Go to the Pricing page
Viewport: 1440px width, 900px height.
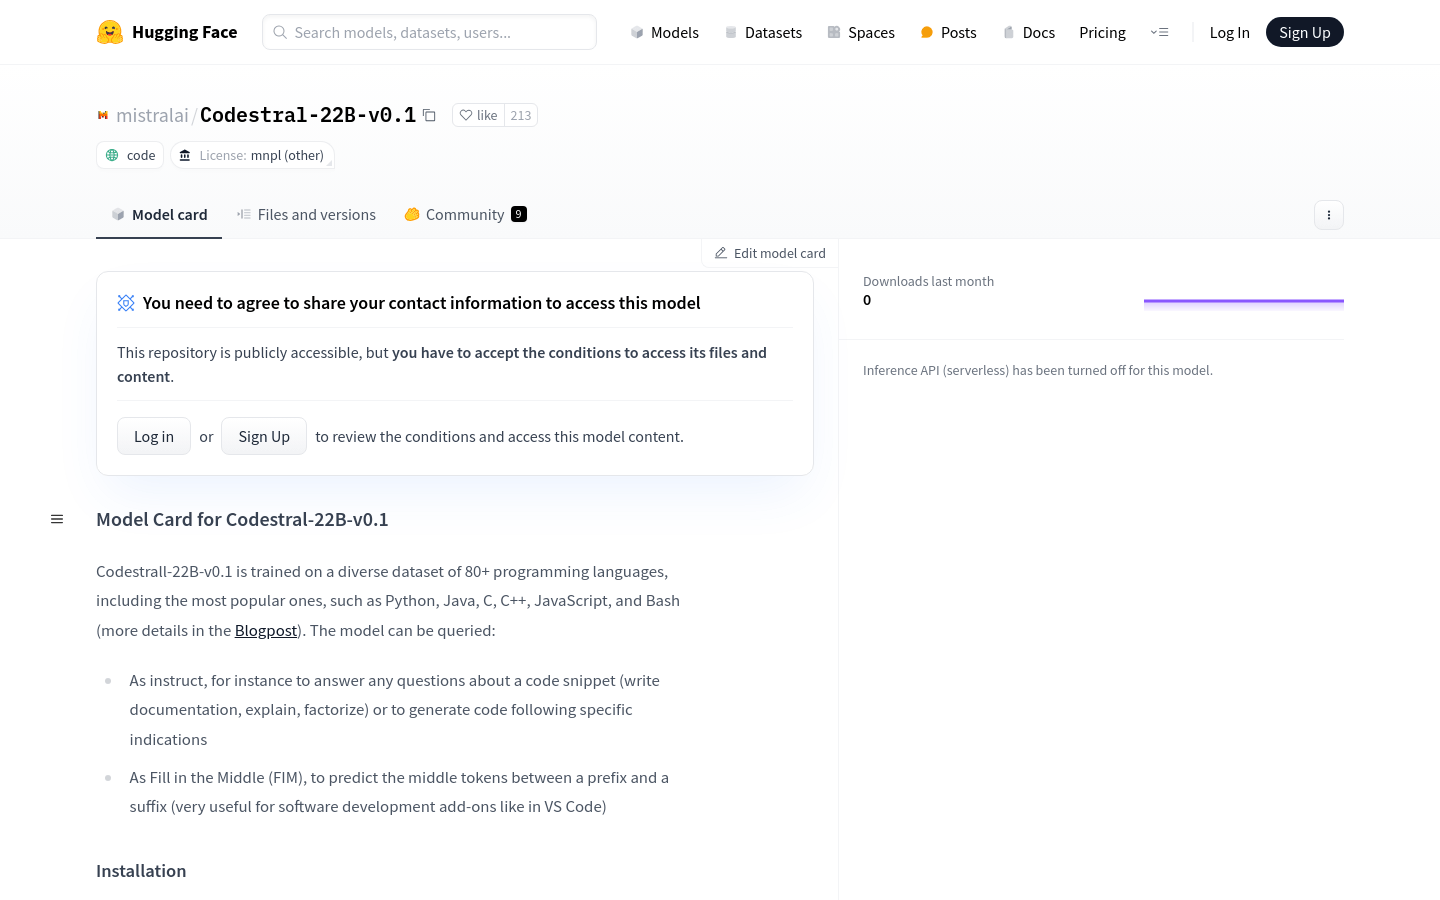click(x=1102, y=32)
